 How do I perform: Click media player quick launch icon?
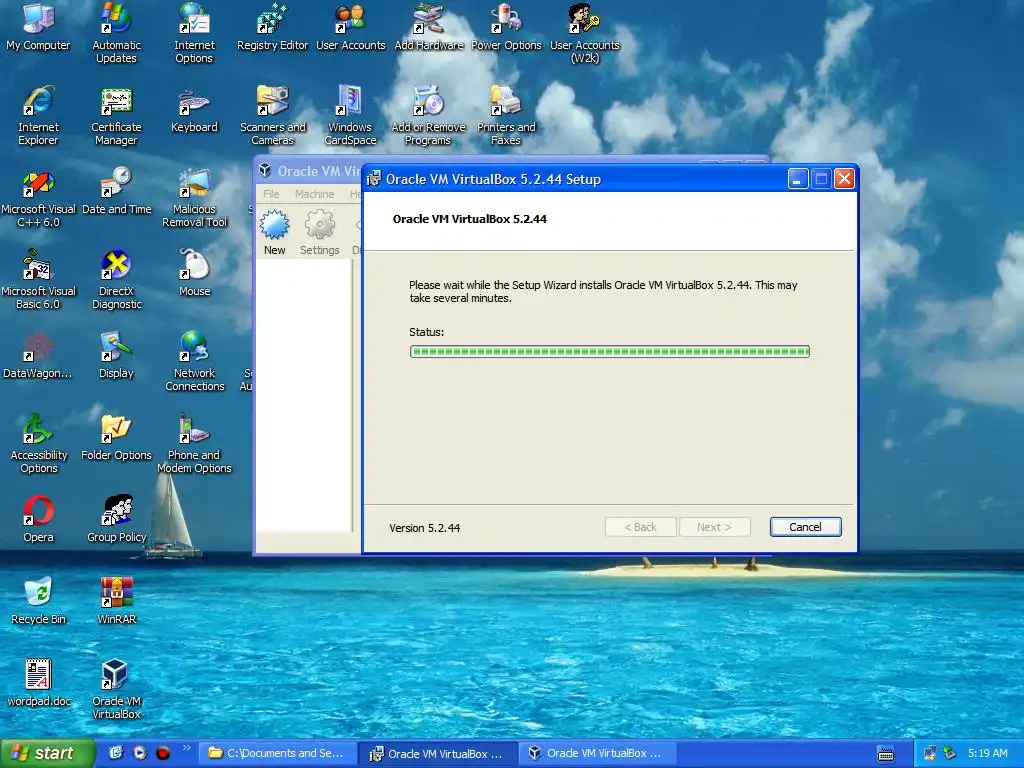[140, 753]
